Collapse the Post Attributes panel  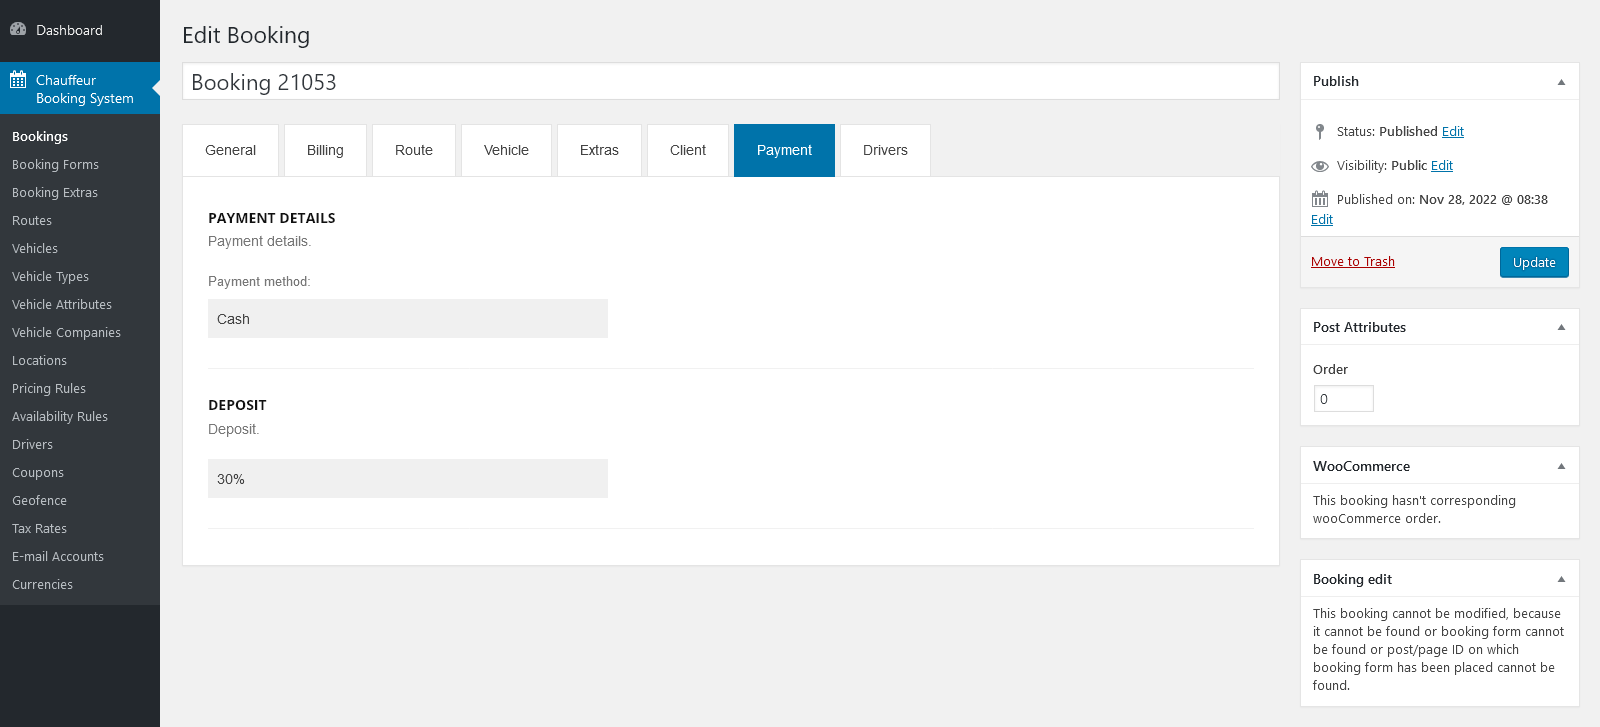[x=1561, y=327]
